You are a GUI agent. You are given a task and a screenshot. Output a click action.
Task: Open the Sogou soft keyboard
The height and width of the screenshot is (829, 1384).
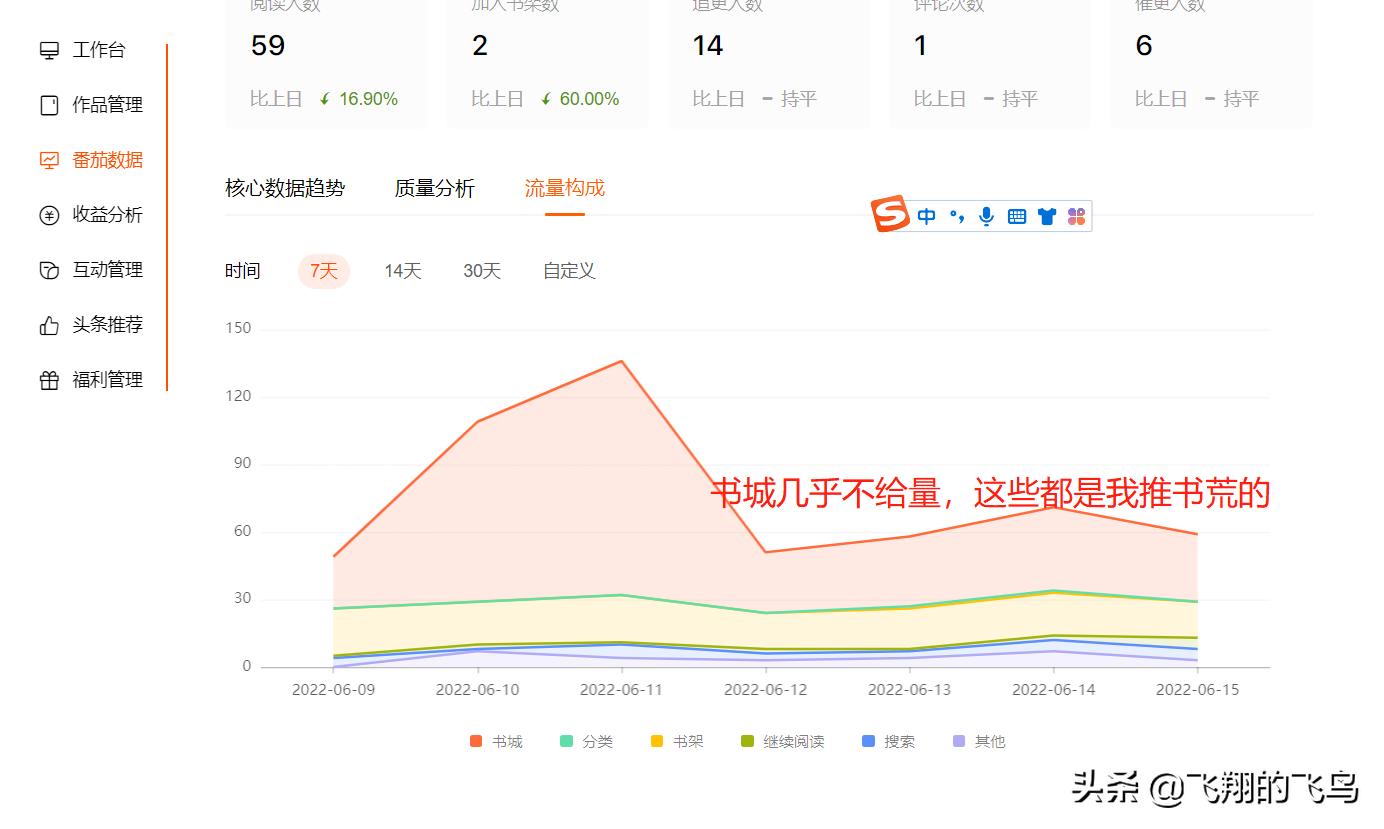point(1016,215)
